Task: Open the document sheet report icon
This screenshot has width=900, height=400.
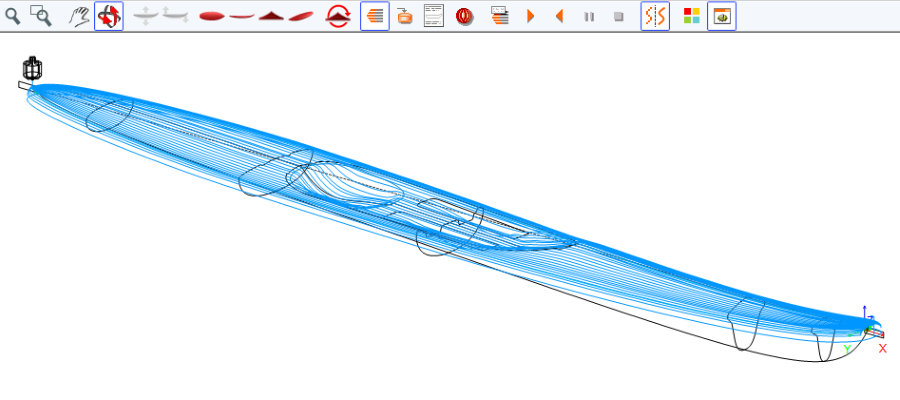Action: pyautogui.click(x=434, y=16)
